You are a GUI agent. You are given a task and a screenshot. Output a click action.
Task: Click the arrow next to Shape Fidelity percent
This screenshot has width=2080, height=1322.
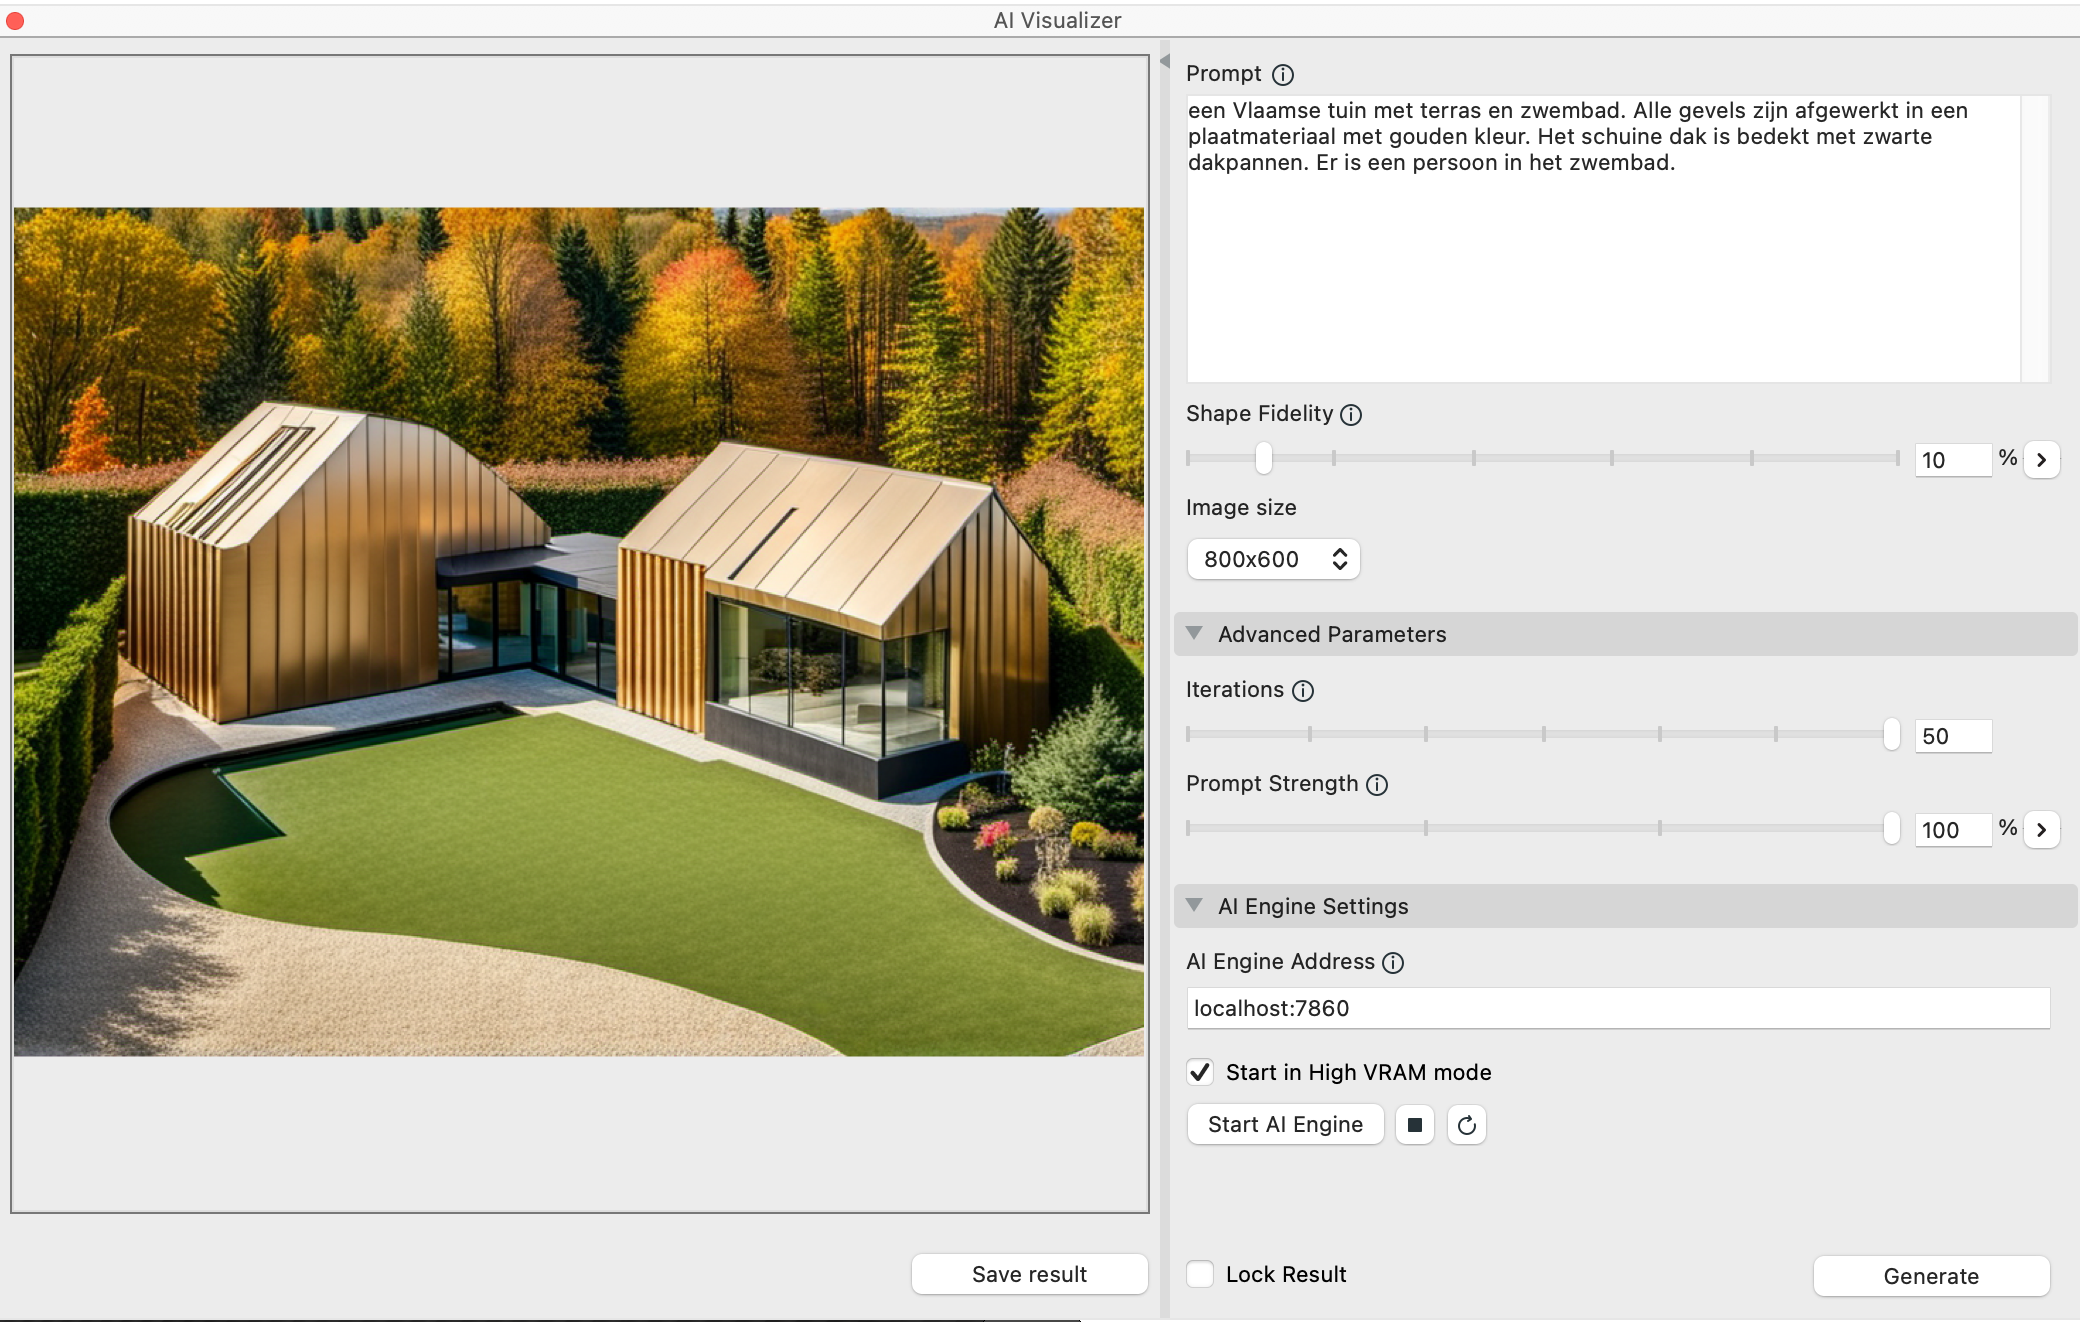2041,460
